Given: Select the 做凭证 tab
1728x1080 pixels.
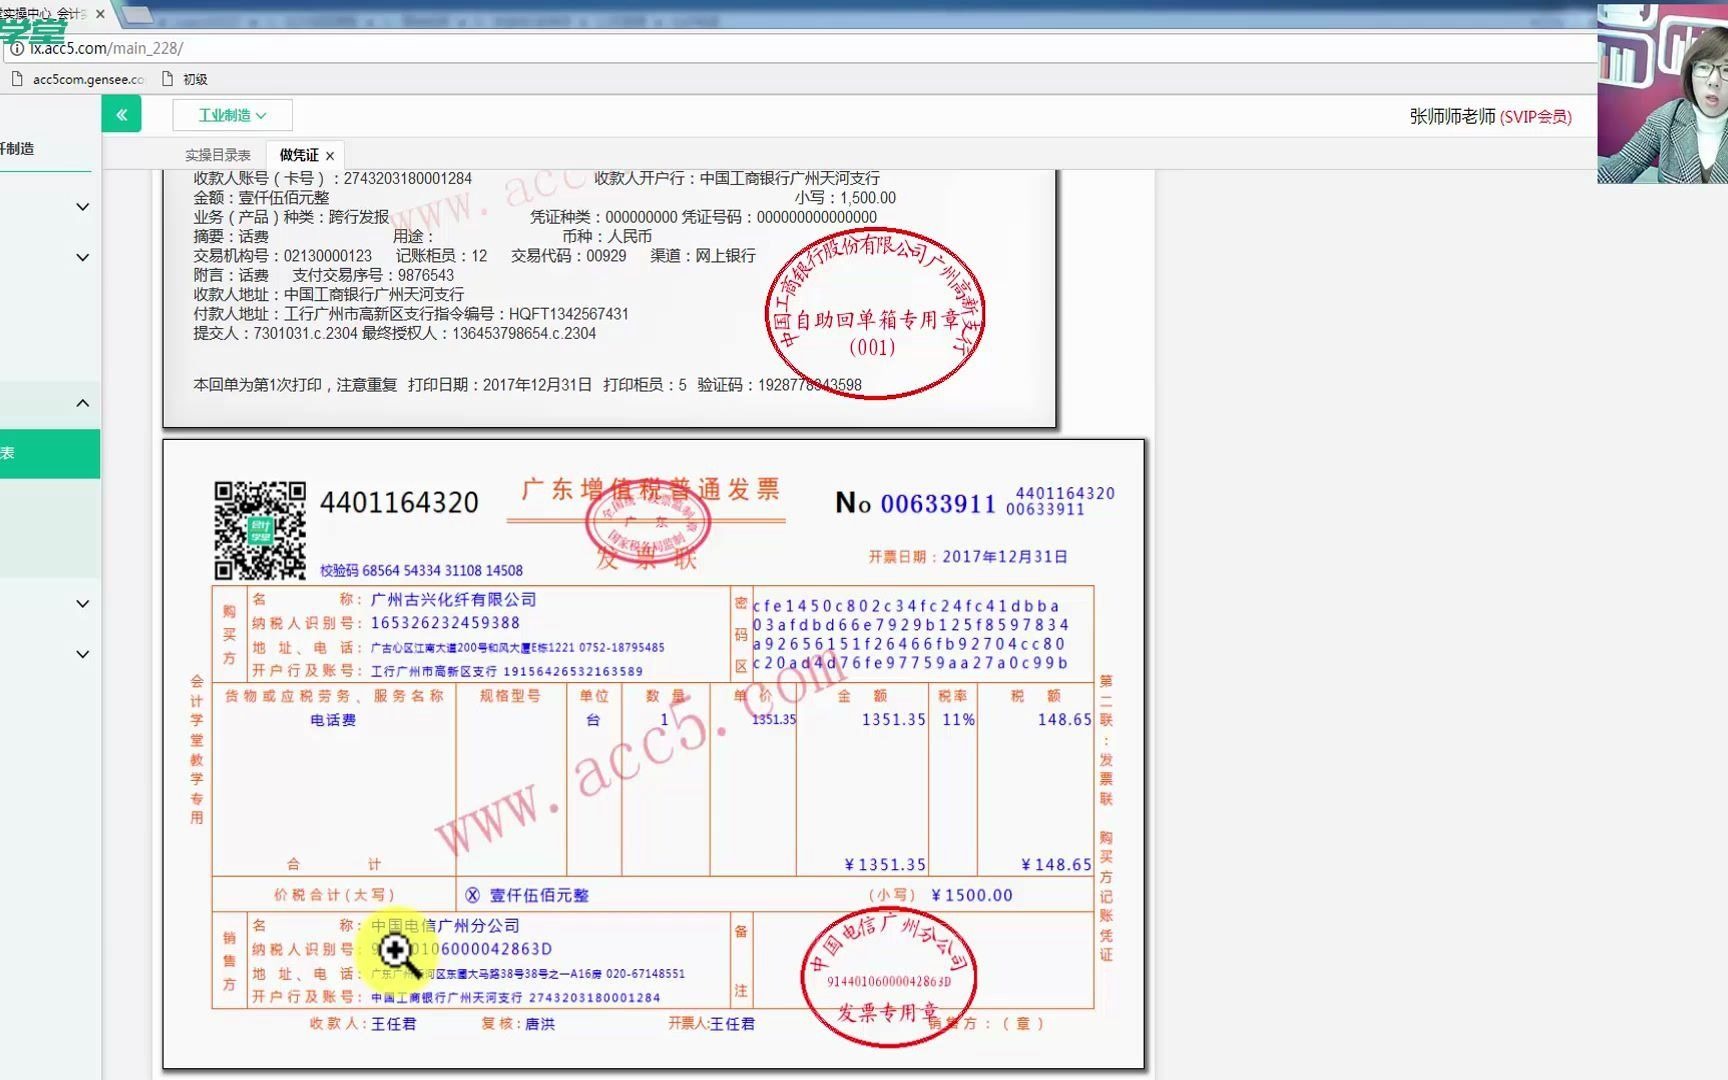Looking at the screenshot, I should tap(299, 155).
